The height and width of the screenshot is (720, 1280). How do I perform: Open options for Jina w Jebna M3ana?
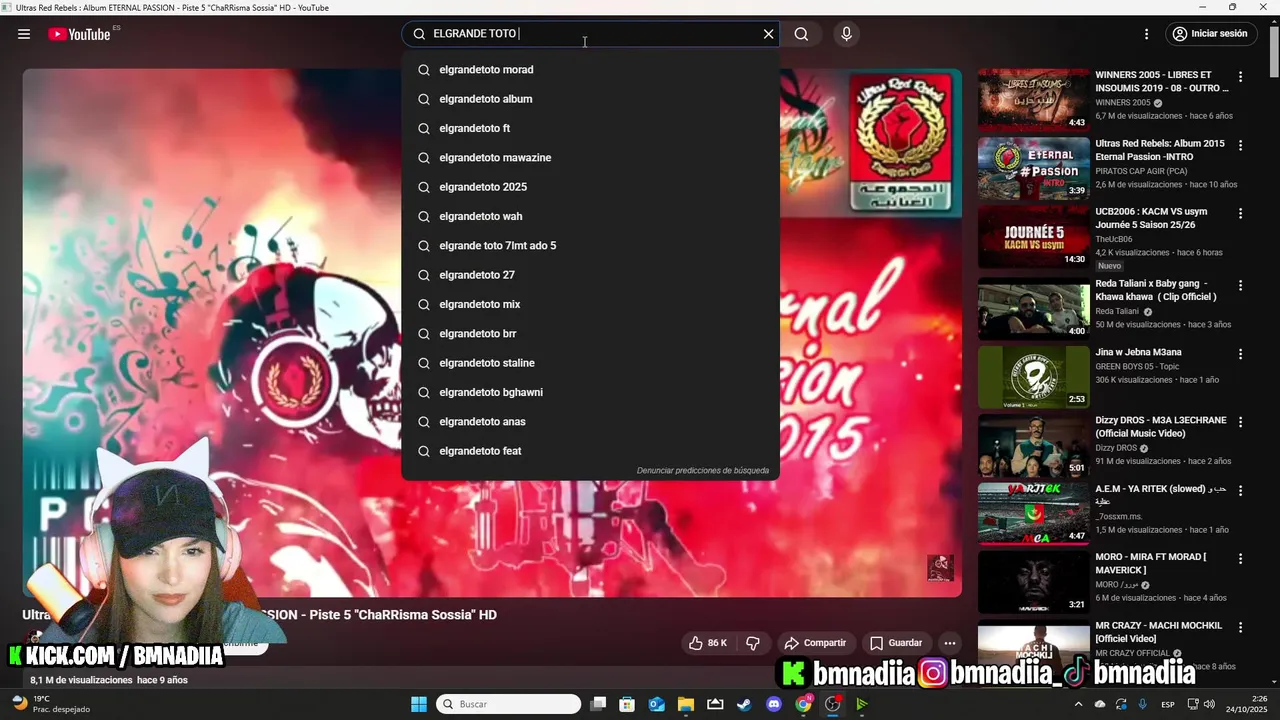[1241, 354]
